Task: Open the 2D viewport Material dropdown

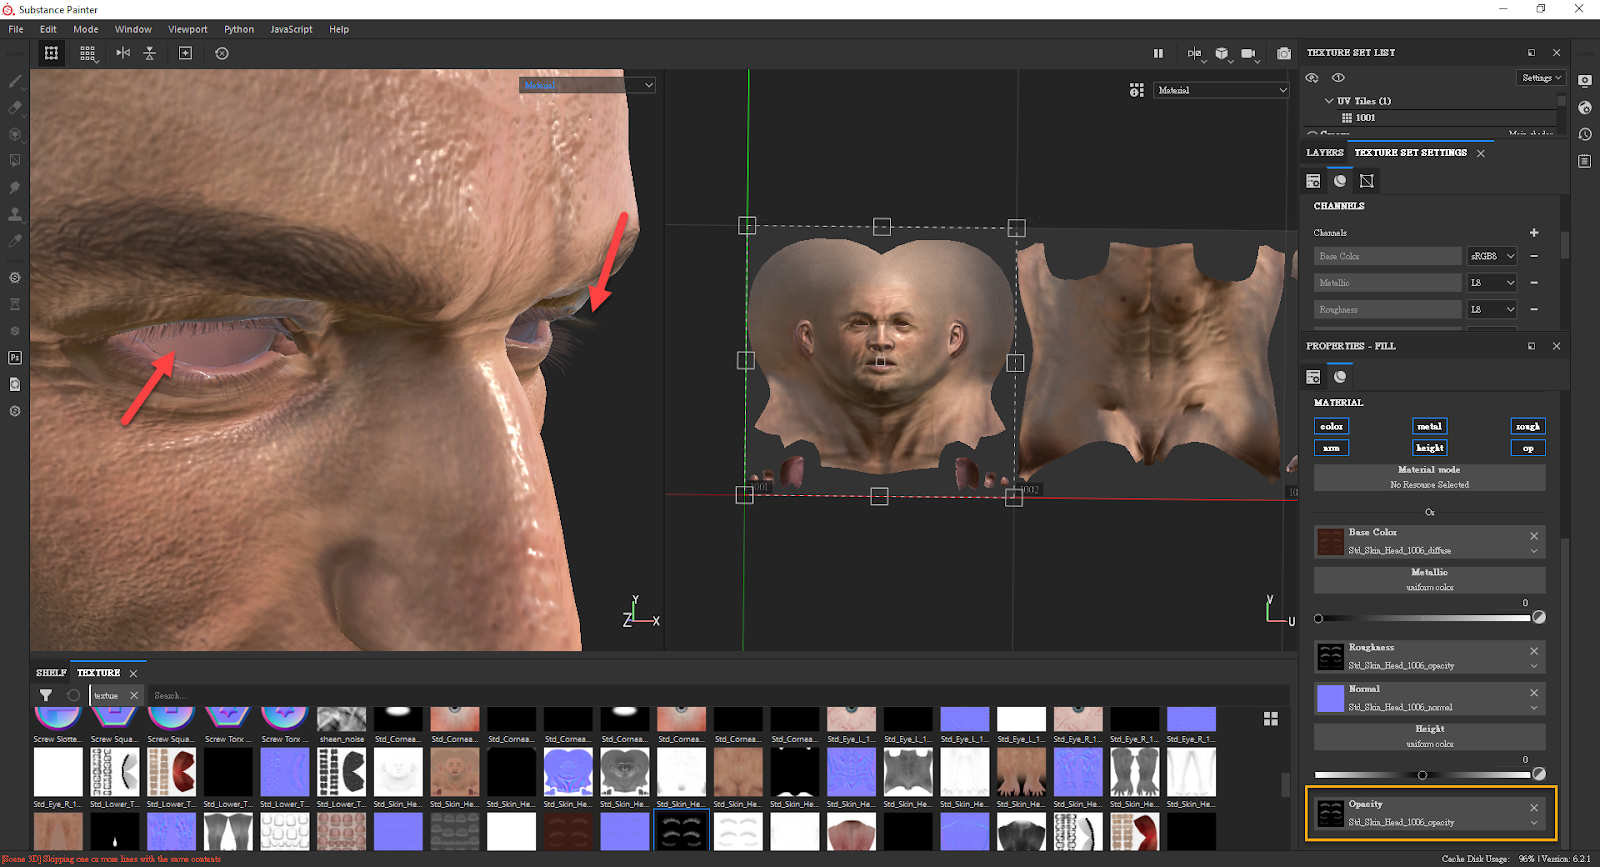Action: click(x=1222, y=90)
